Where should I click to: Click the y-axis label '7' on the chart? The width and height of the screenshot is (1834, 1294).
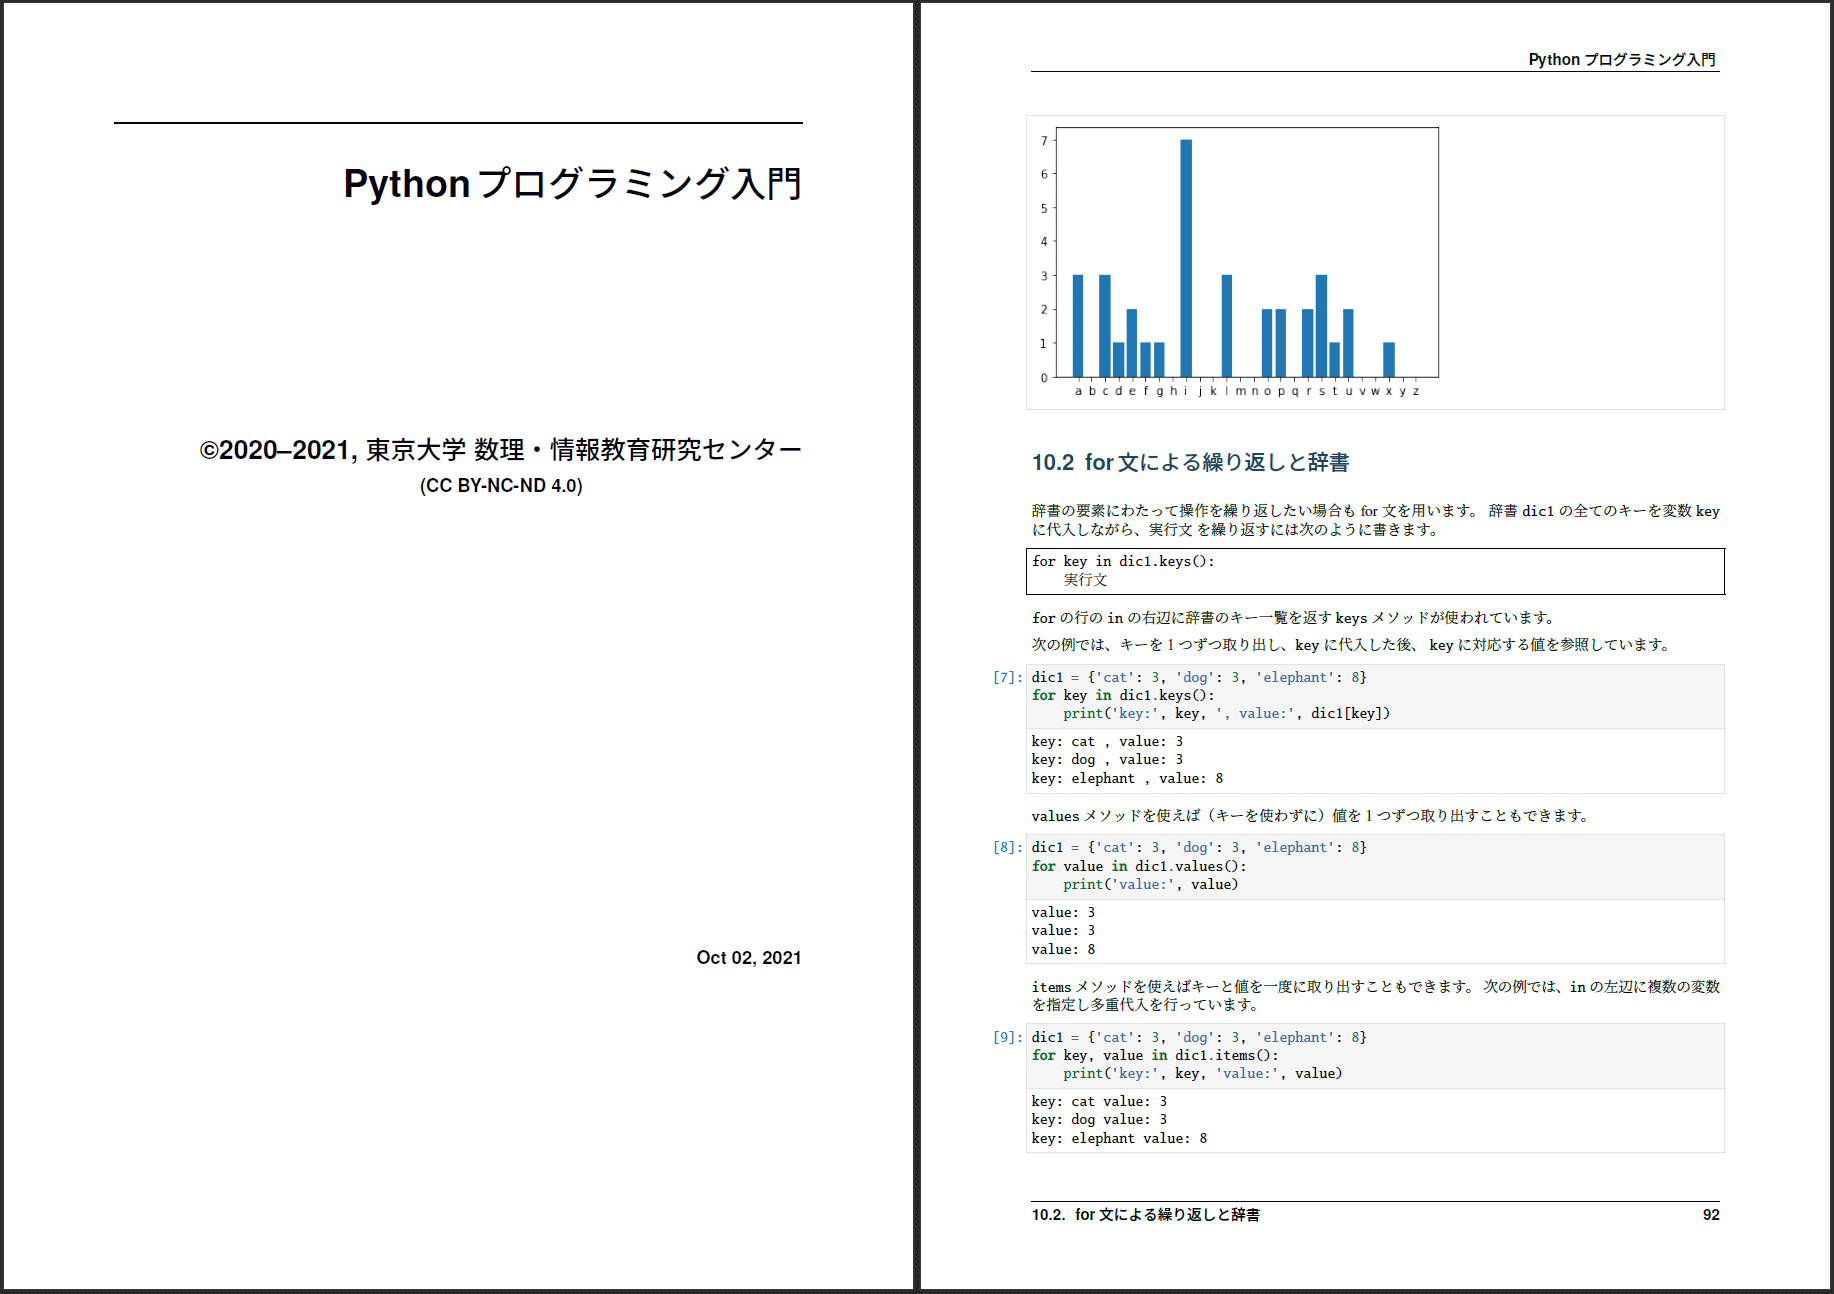tap(1044, 141)
